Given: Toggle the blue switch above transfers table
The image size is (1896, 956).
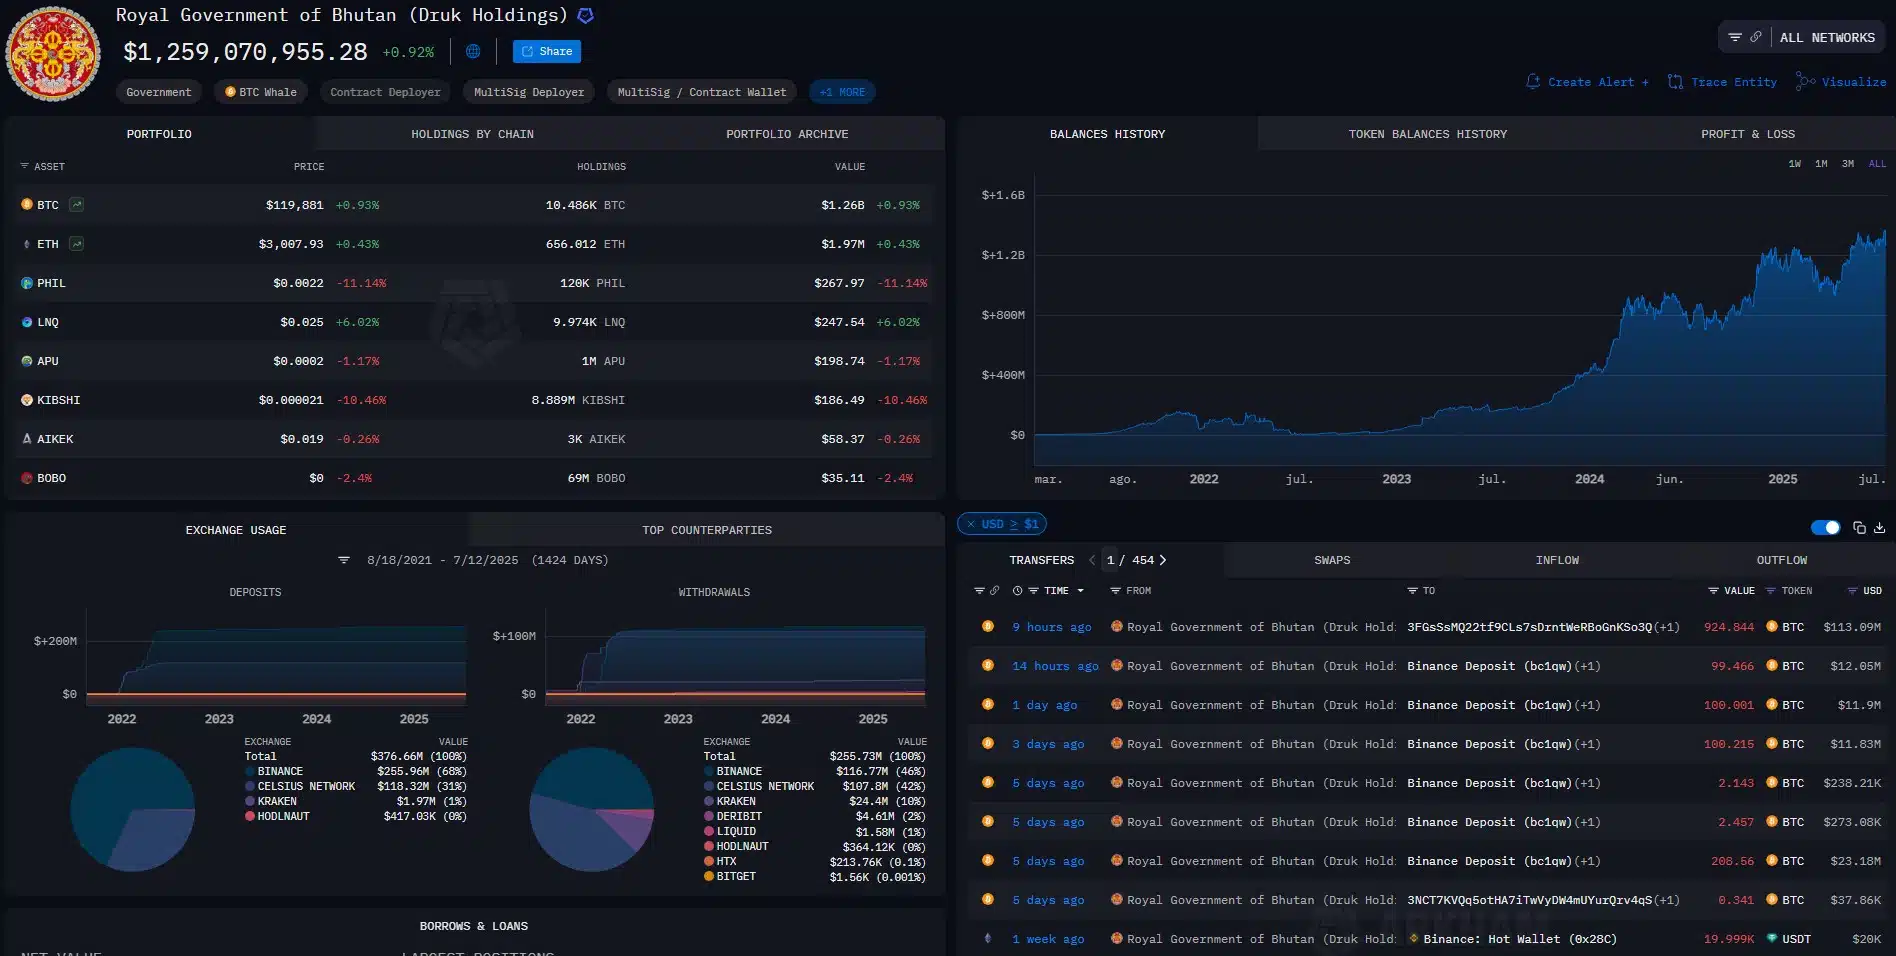Looking at the screenshot, I should click(1825, 527).
